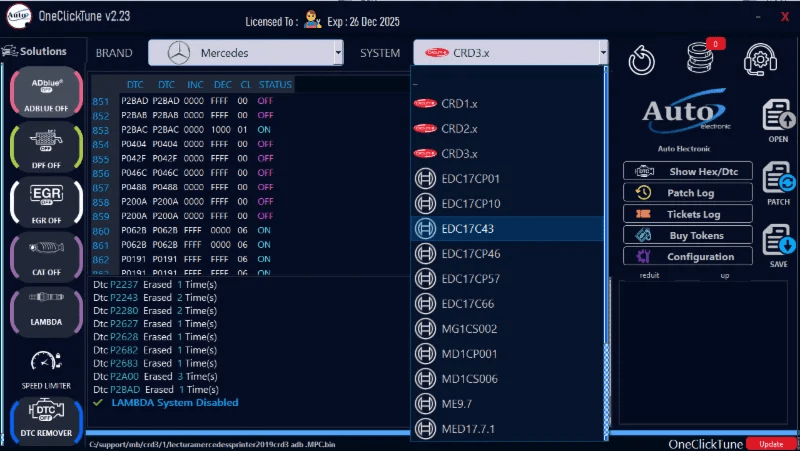Screen dimensions: 800x451
Task: Click the BRAND dropdown arrow
Action: (338, 53)
